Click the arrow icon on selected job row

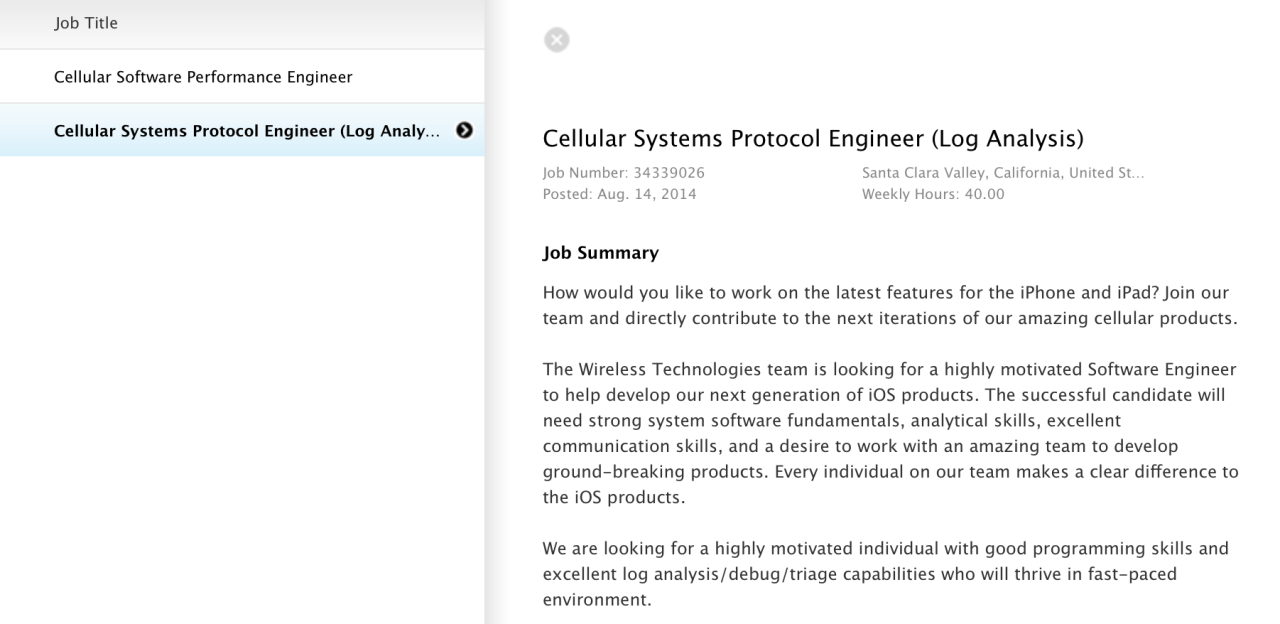tap(464, 130)
